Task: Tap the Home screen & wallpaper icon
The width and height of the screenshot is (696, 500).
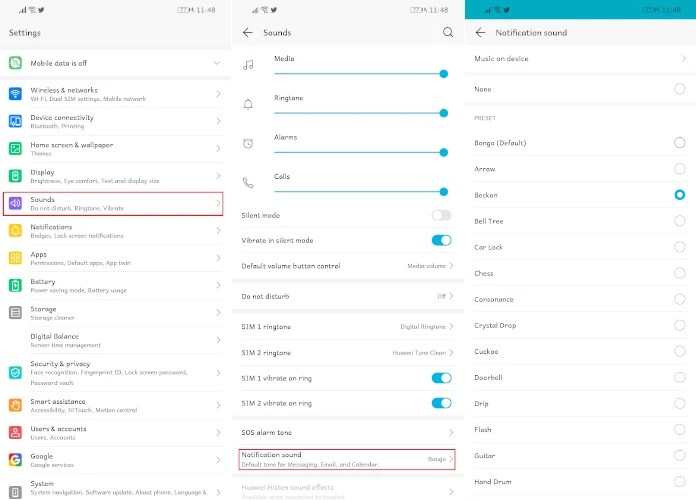Action: tap(16, 148)
